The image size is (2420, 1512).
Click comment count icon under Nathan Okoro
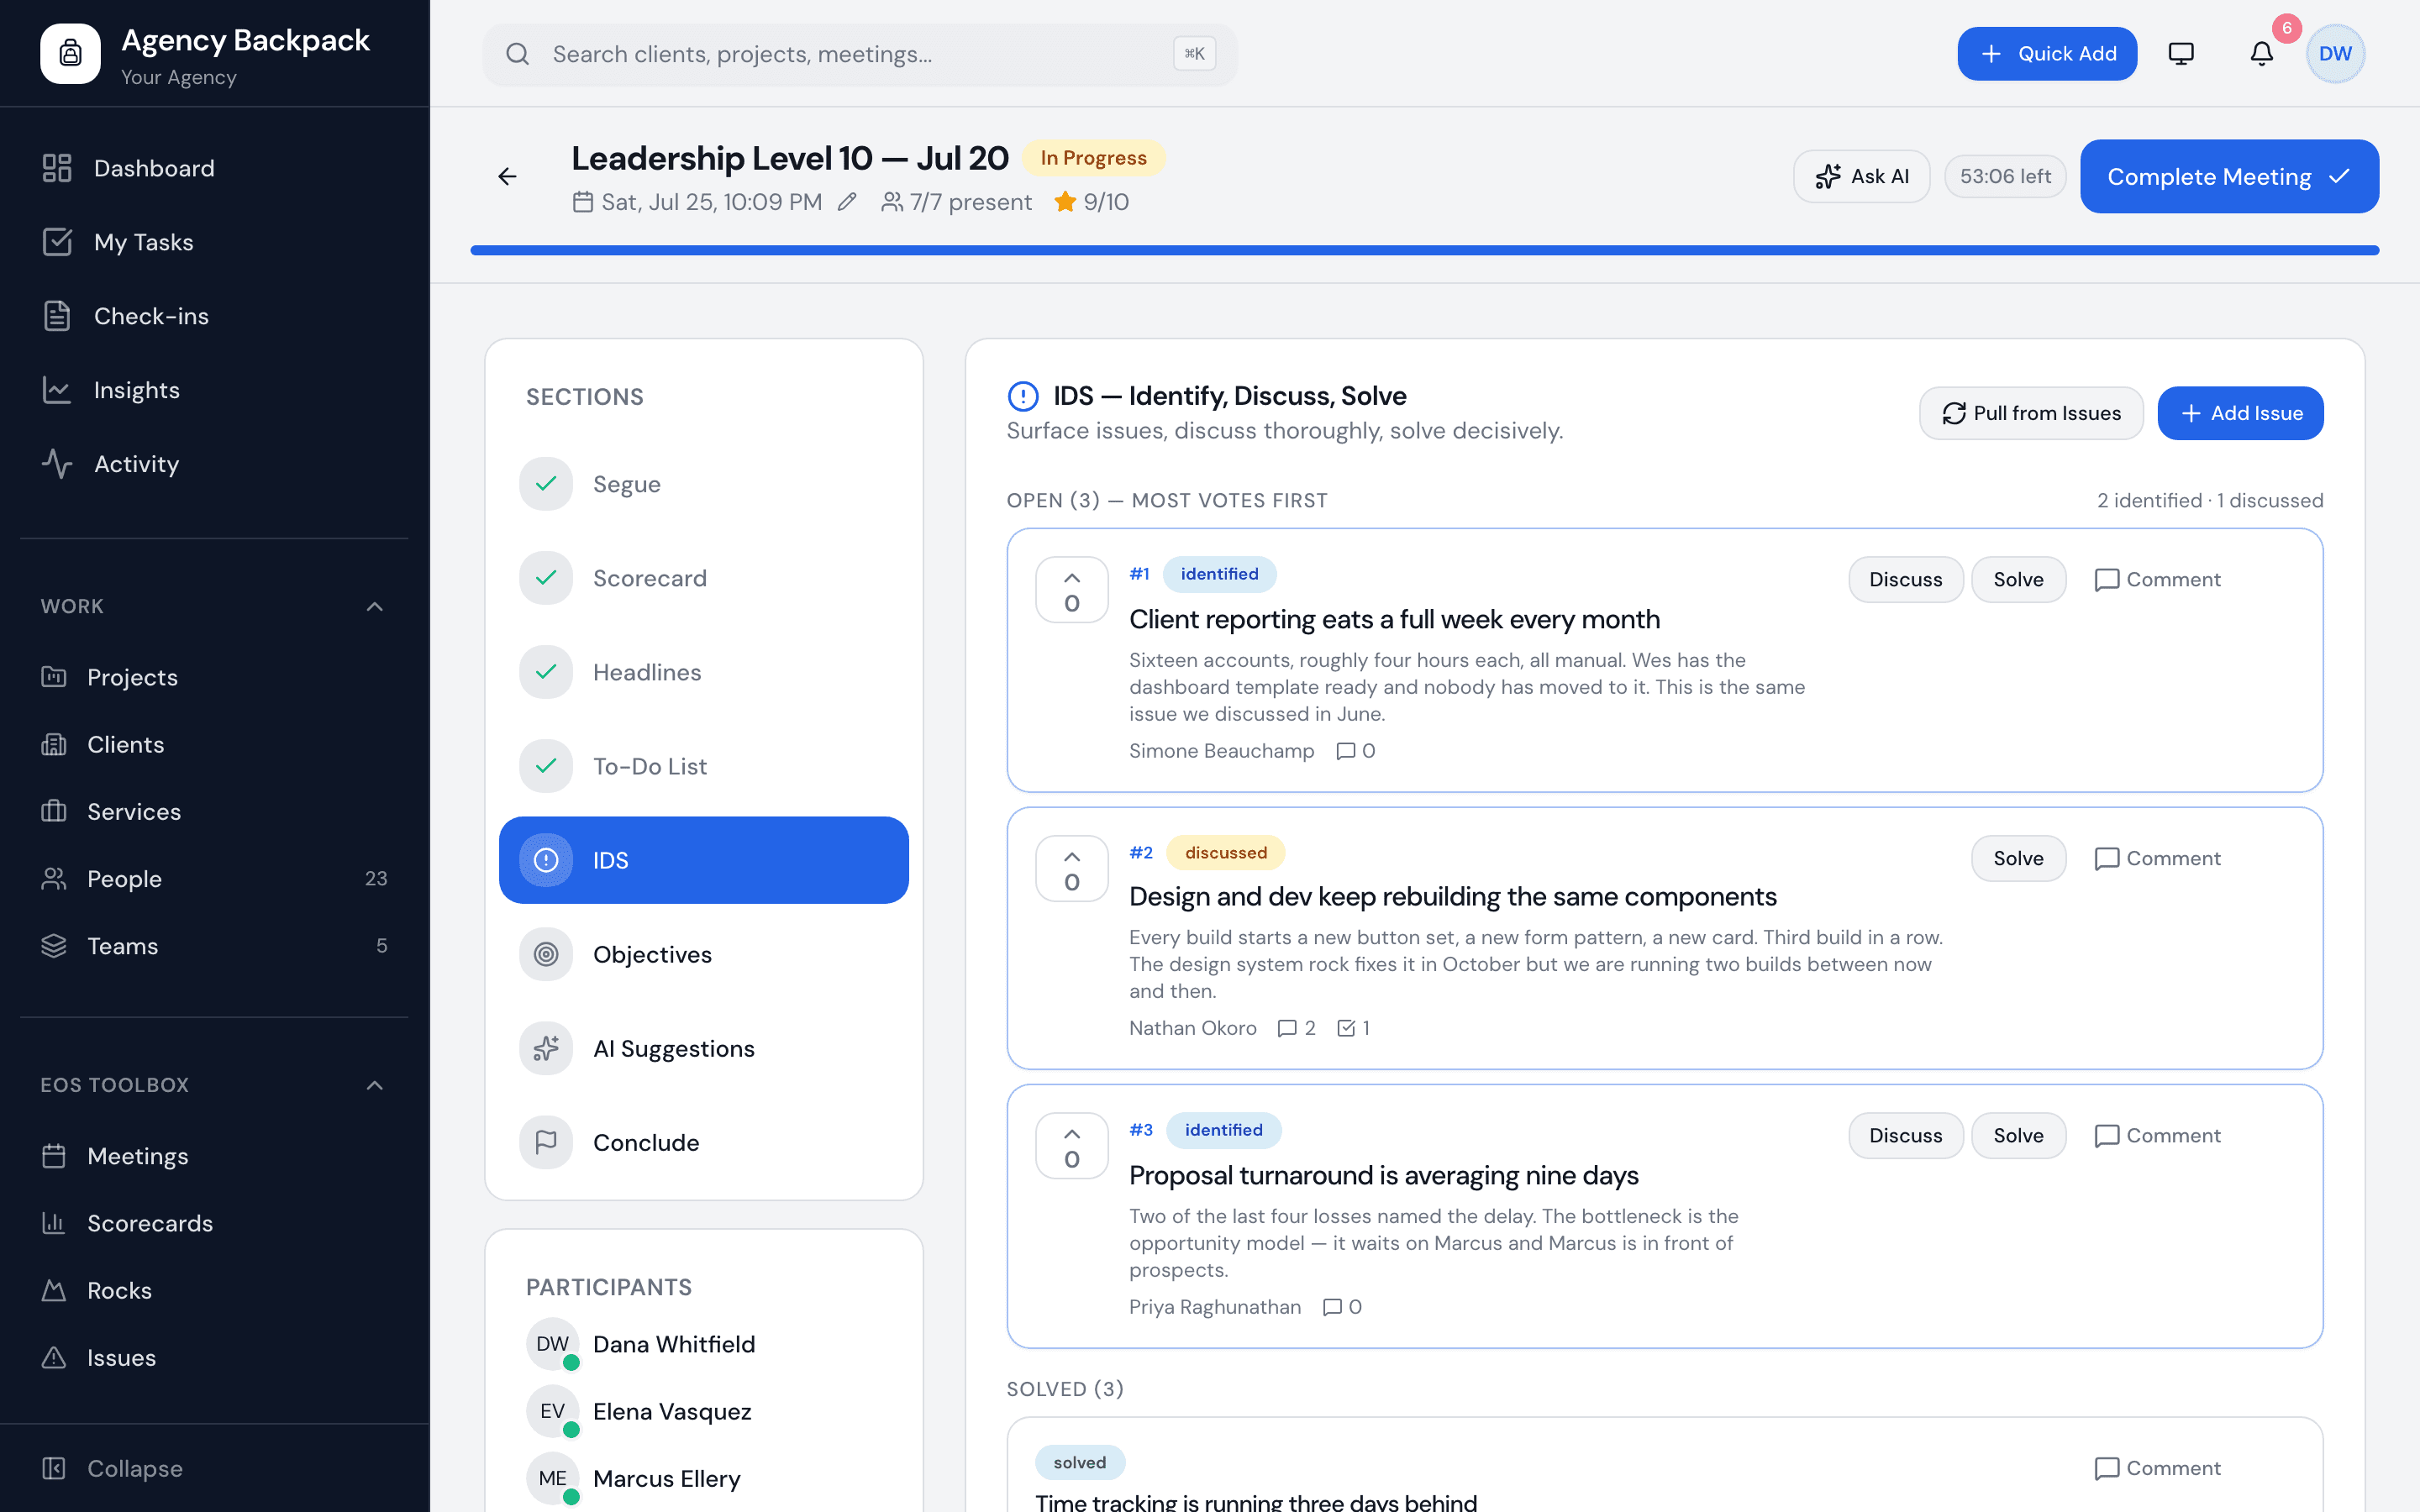(1287, 1028)
